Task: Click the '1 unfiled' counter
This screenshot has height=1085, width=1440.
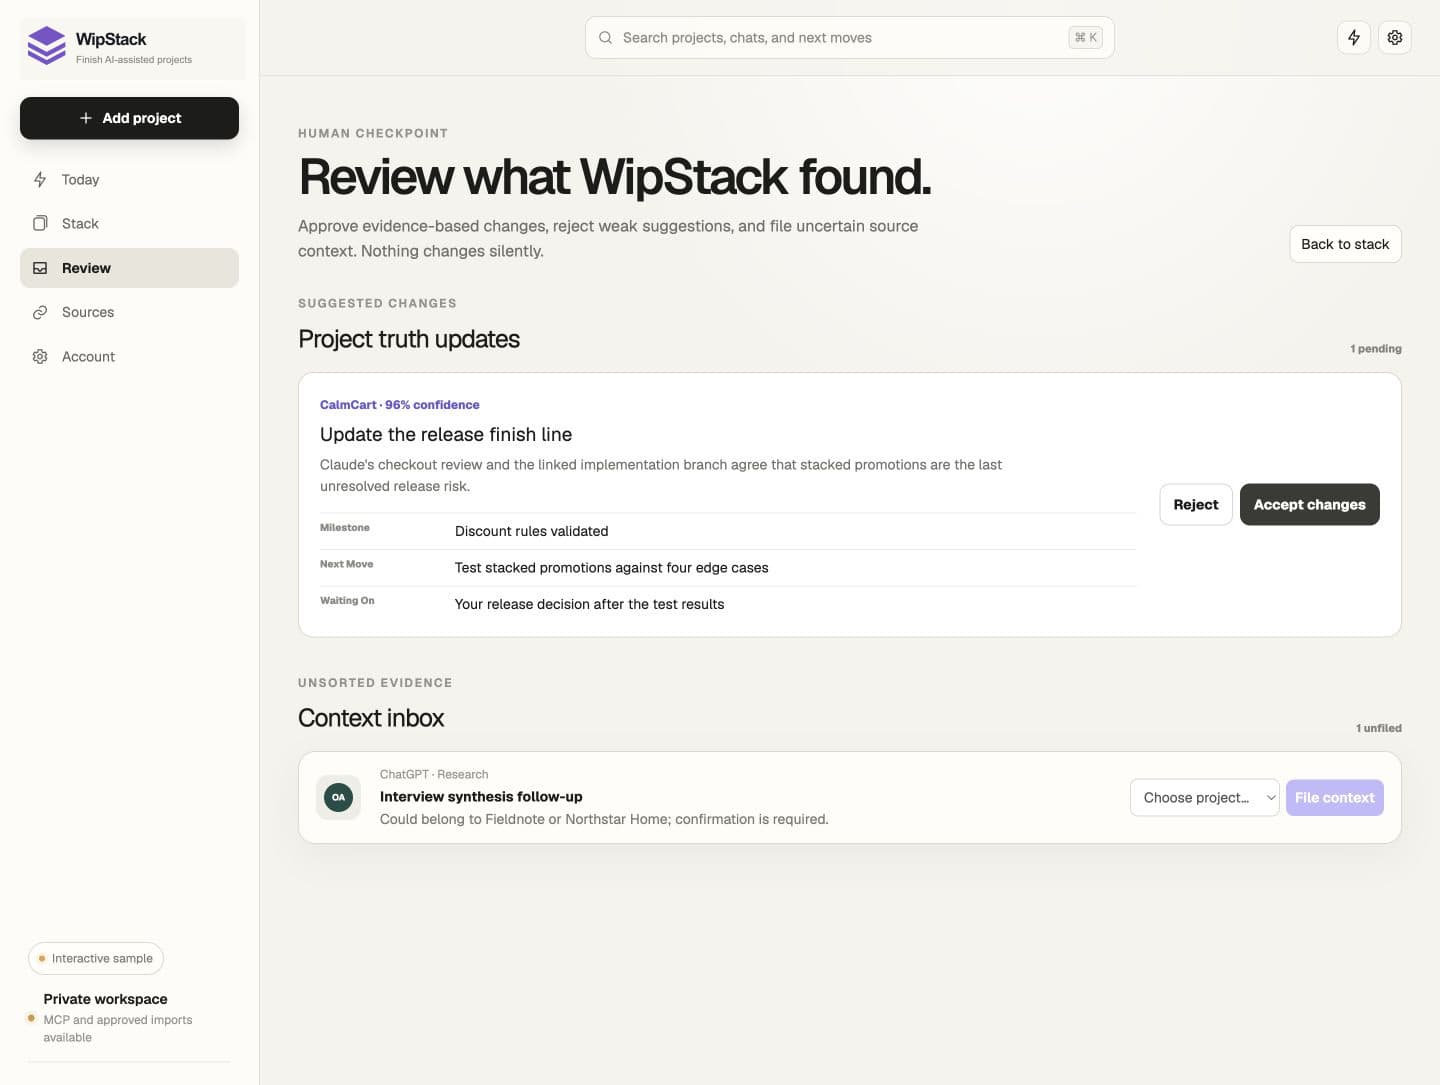Action: tap(1379, 728)
